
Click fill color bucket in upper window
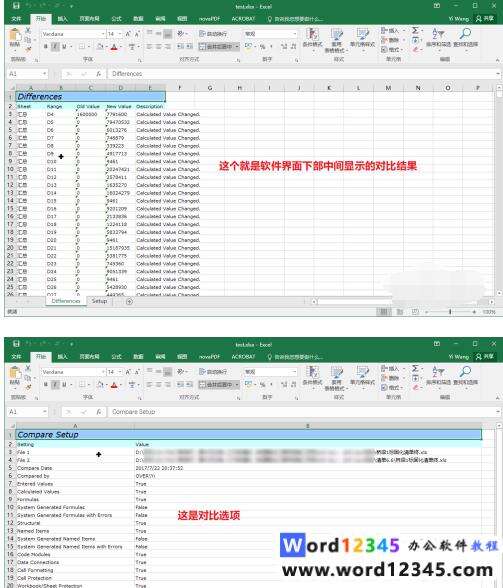coord(100,47)
